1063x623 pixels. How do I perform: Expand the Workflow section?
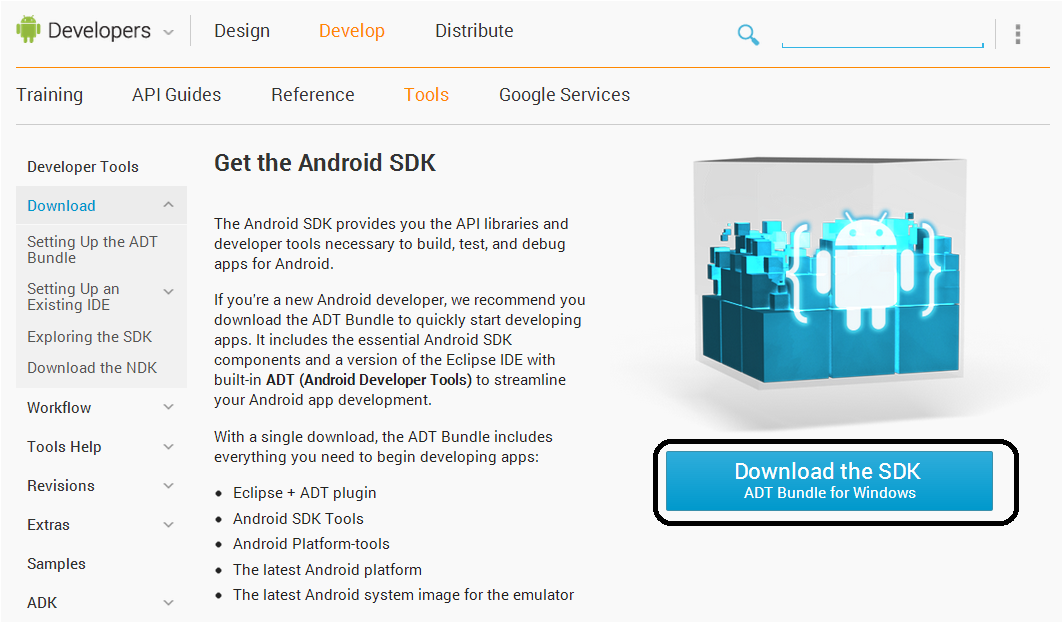point(168,407)
